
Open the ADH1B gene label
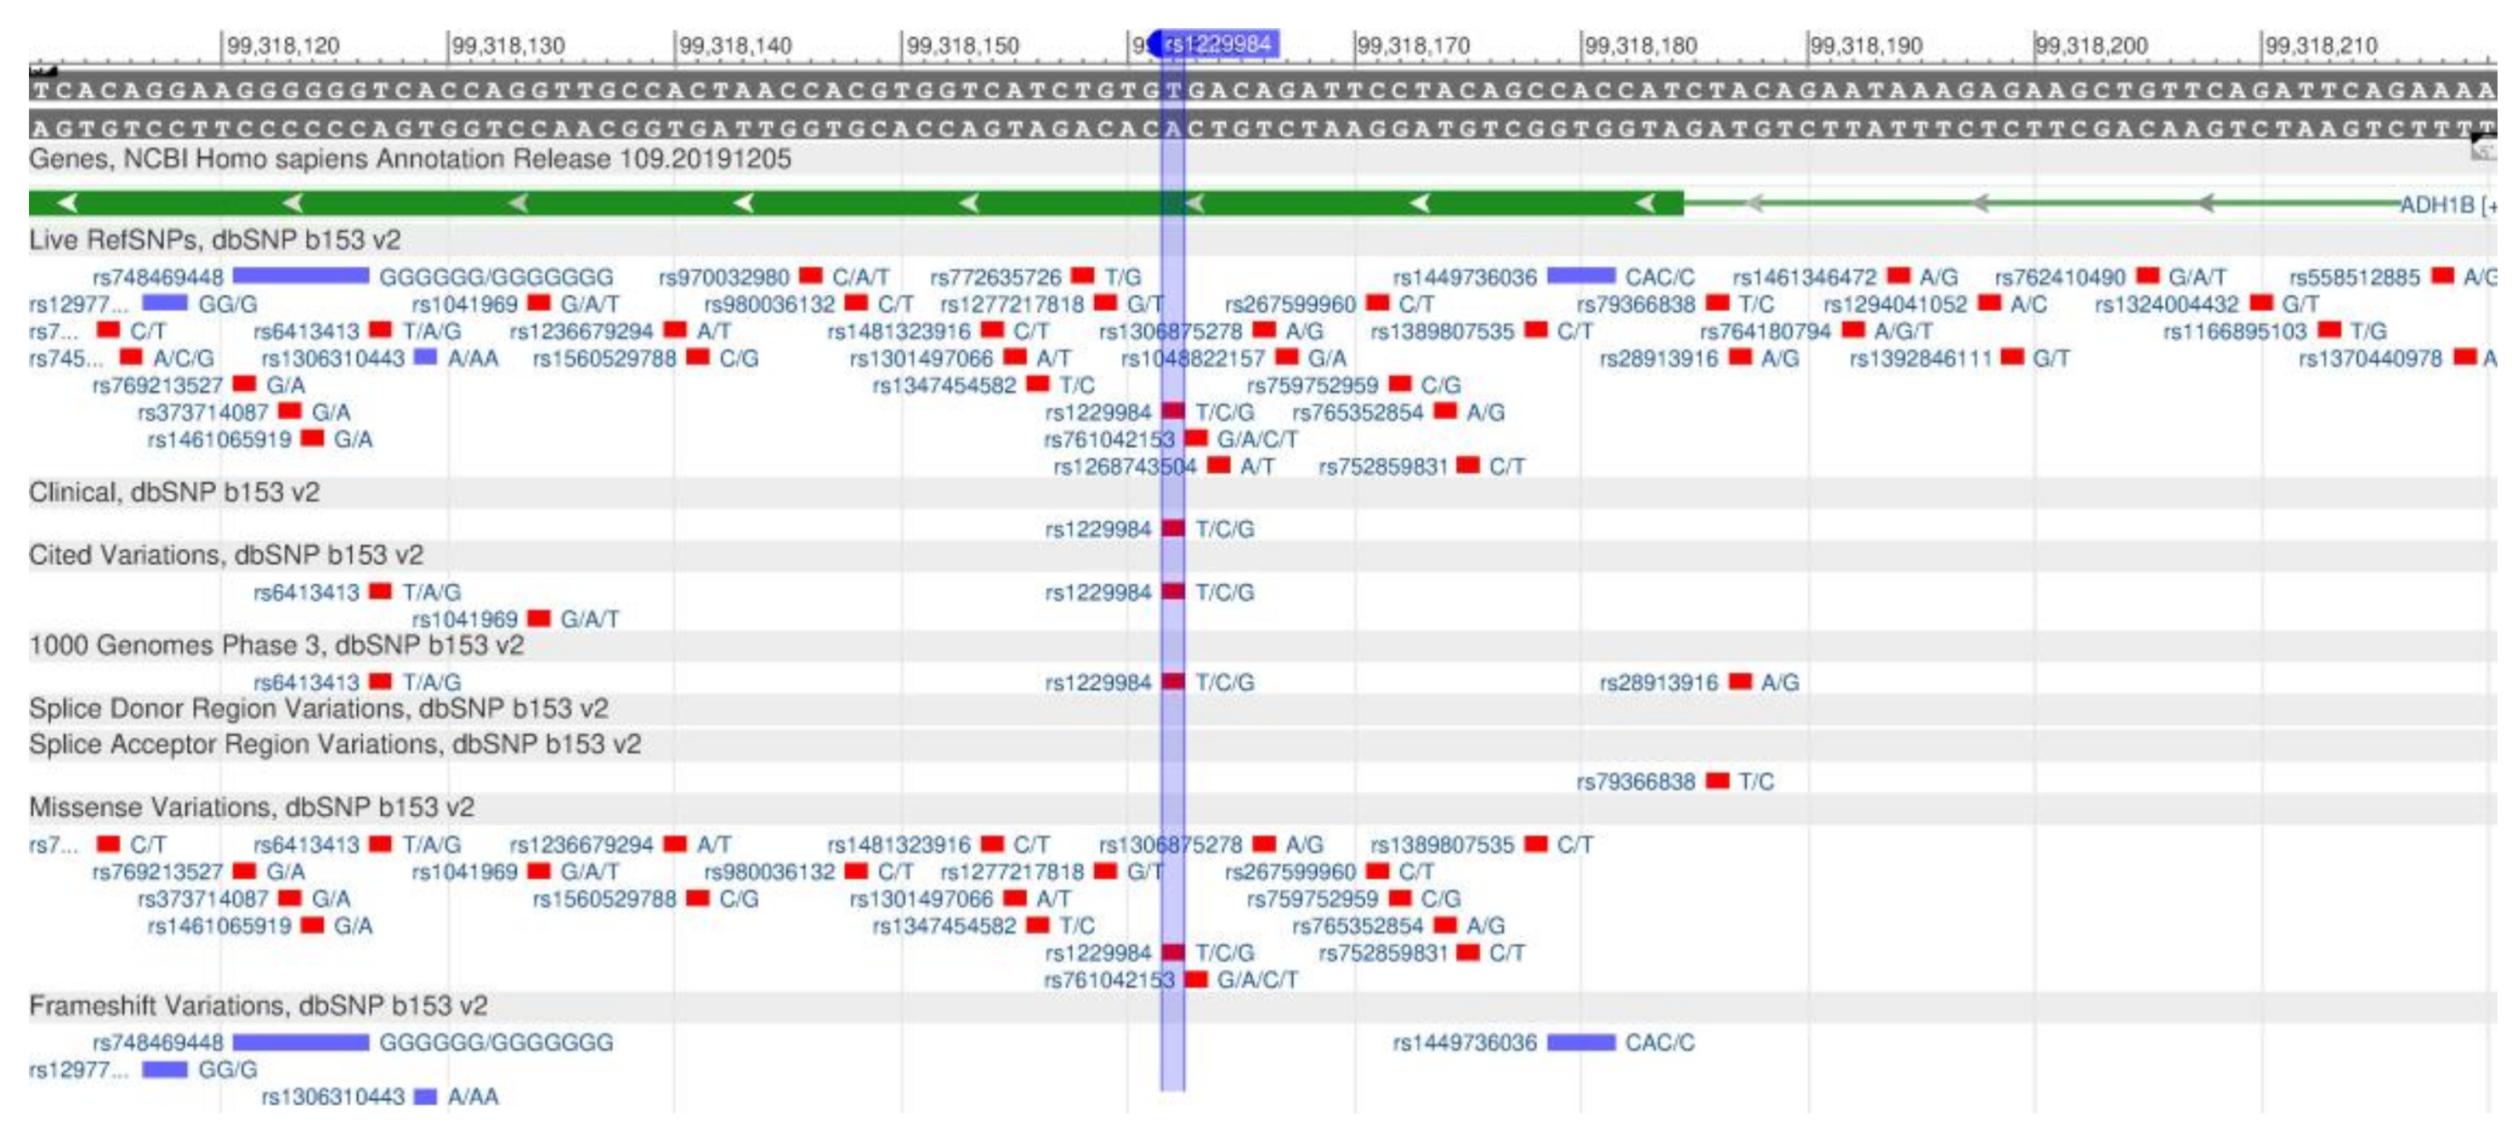2448,205
